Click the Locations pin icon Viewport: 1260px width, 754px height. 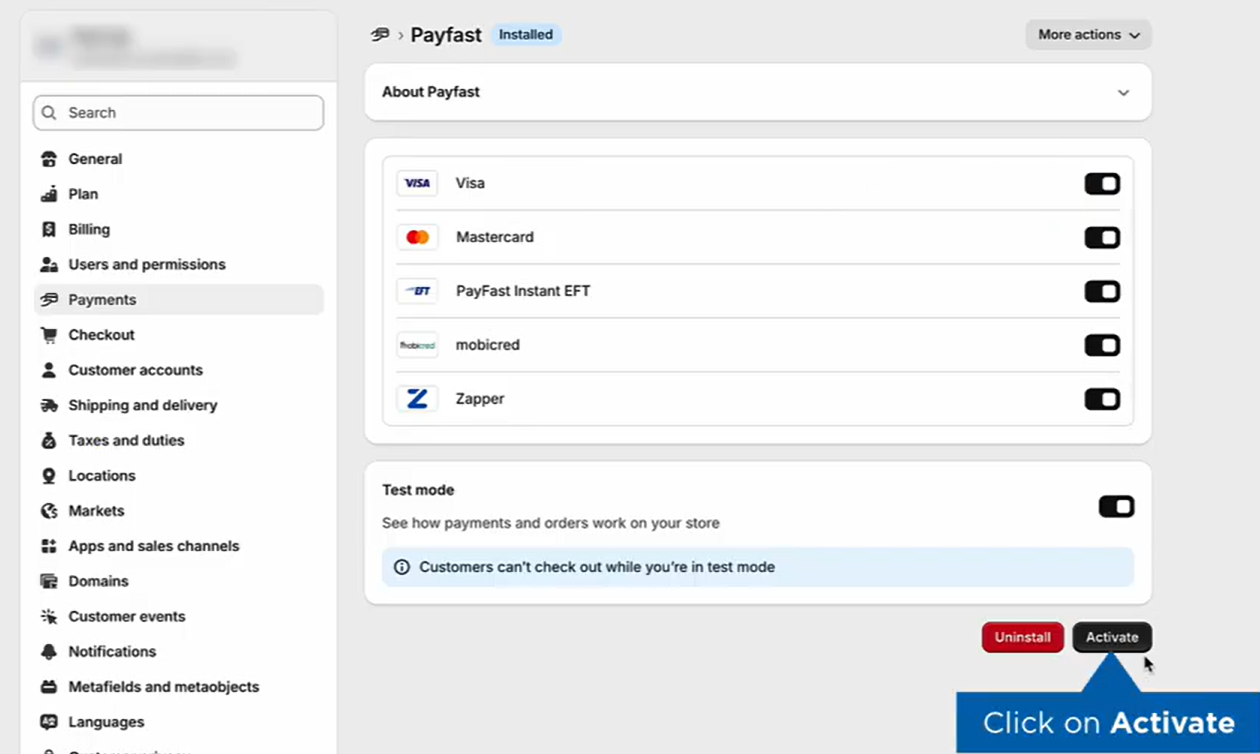(x=49, y=475)
